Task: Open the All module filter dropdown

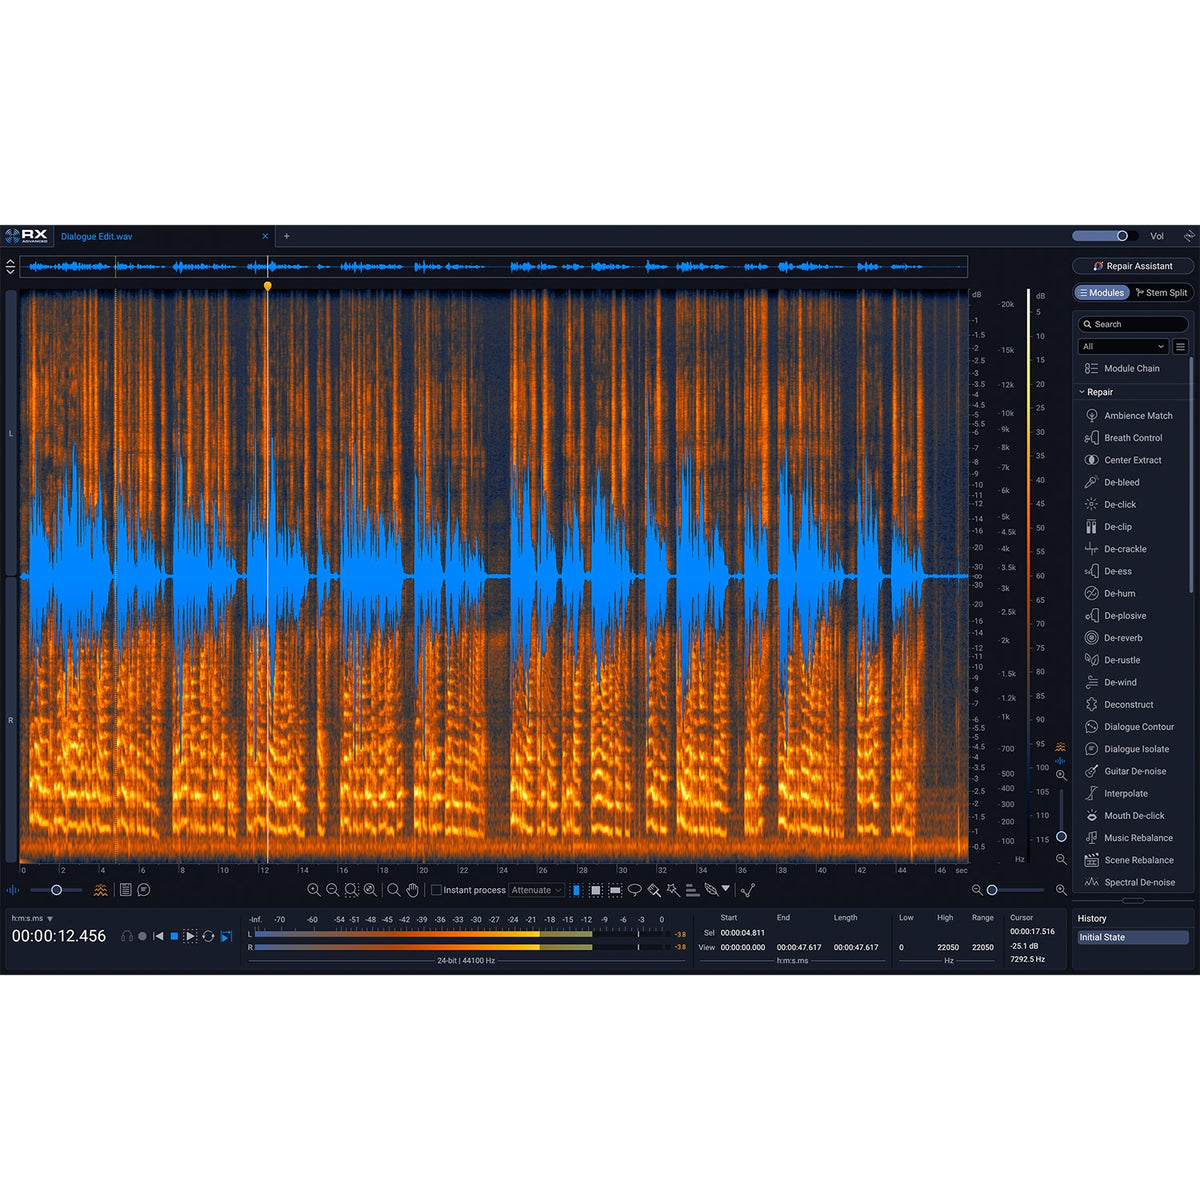Action: pyautogui.click(x=1123, y=346)
